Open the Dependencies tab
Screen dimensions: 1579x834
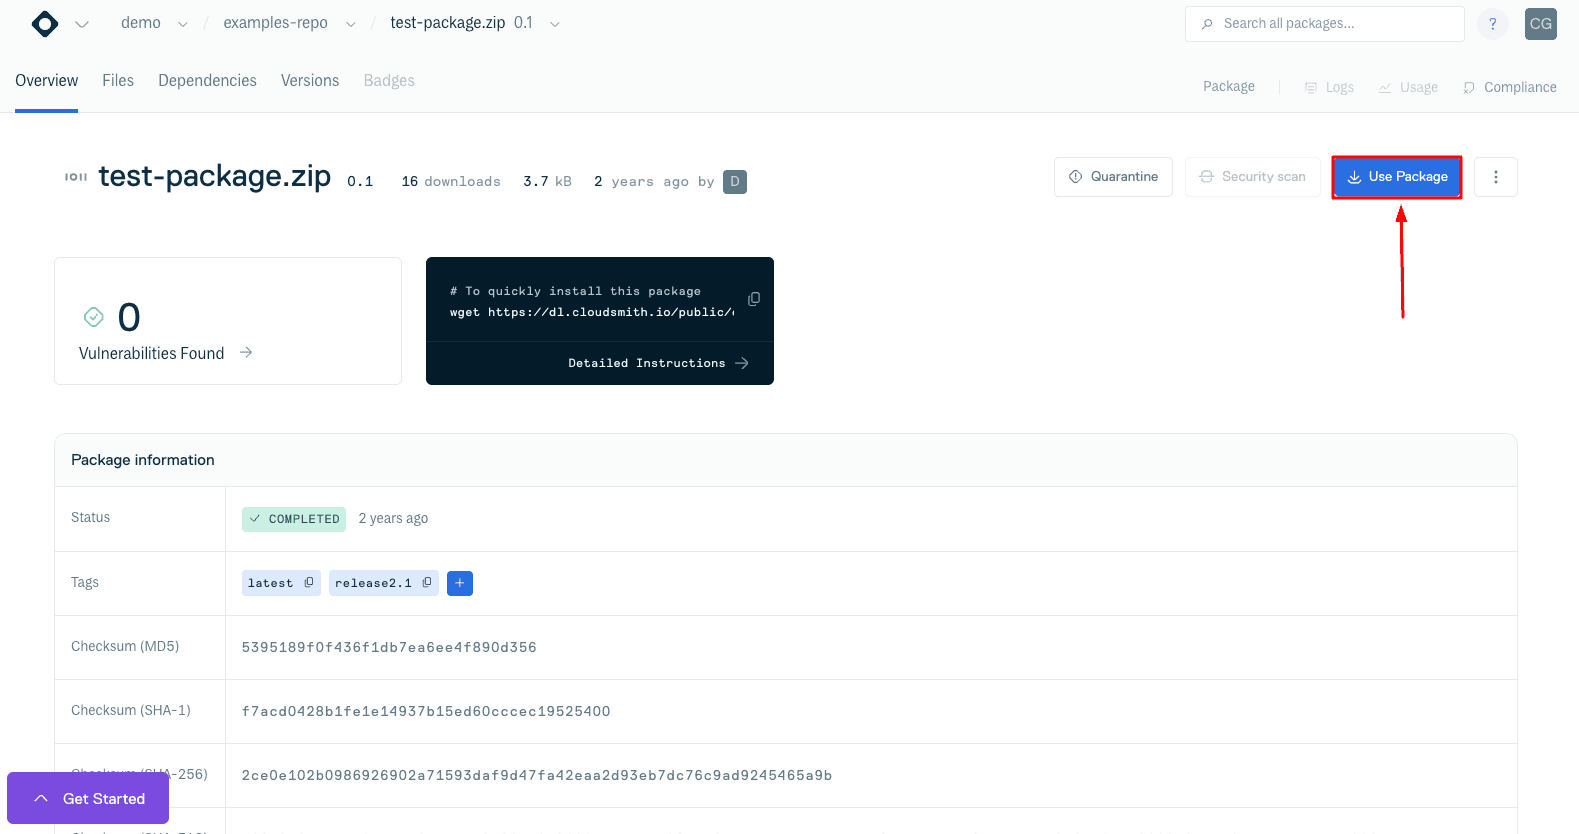[207, 81]
